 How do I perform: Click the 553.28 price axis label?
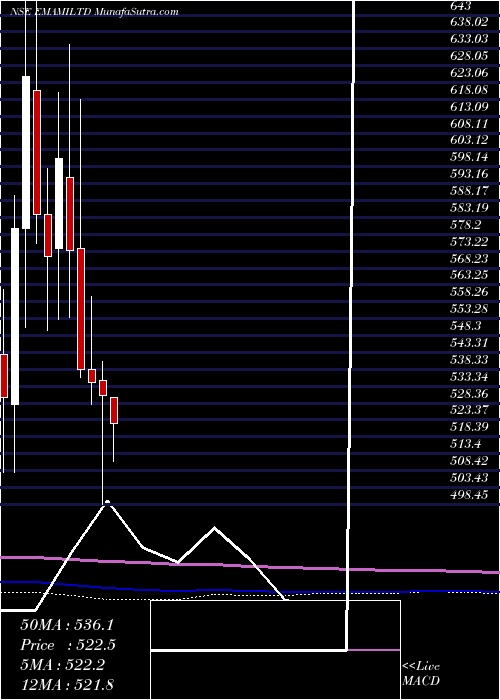click(x=469, y=309)
